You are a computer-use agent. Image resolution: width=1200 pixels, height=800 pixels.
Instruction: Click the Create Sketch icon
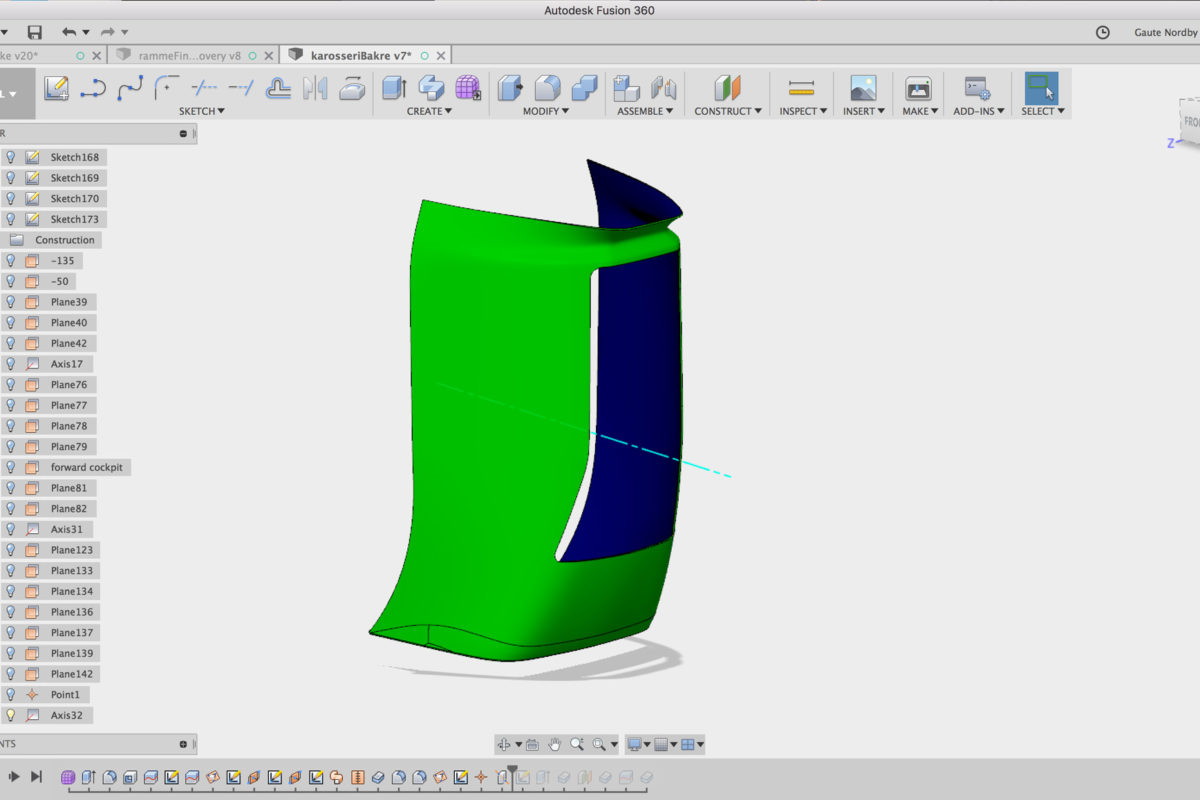pyautogui.click(x=56, y=88)
